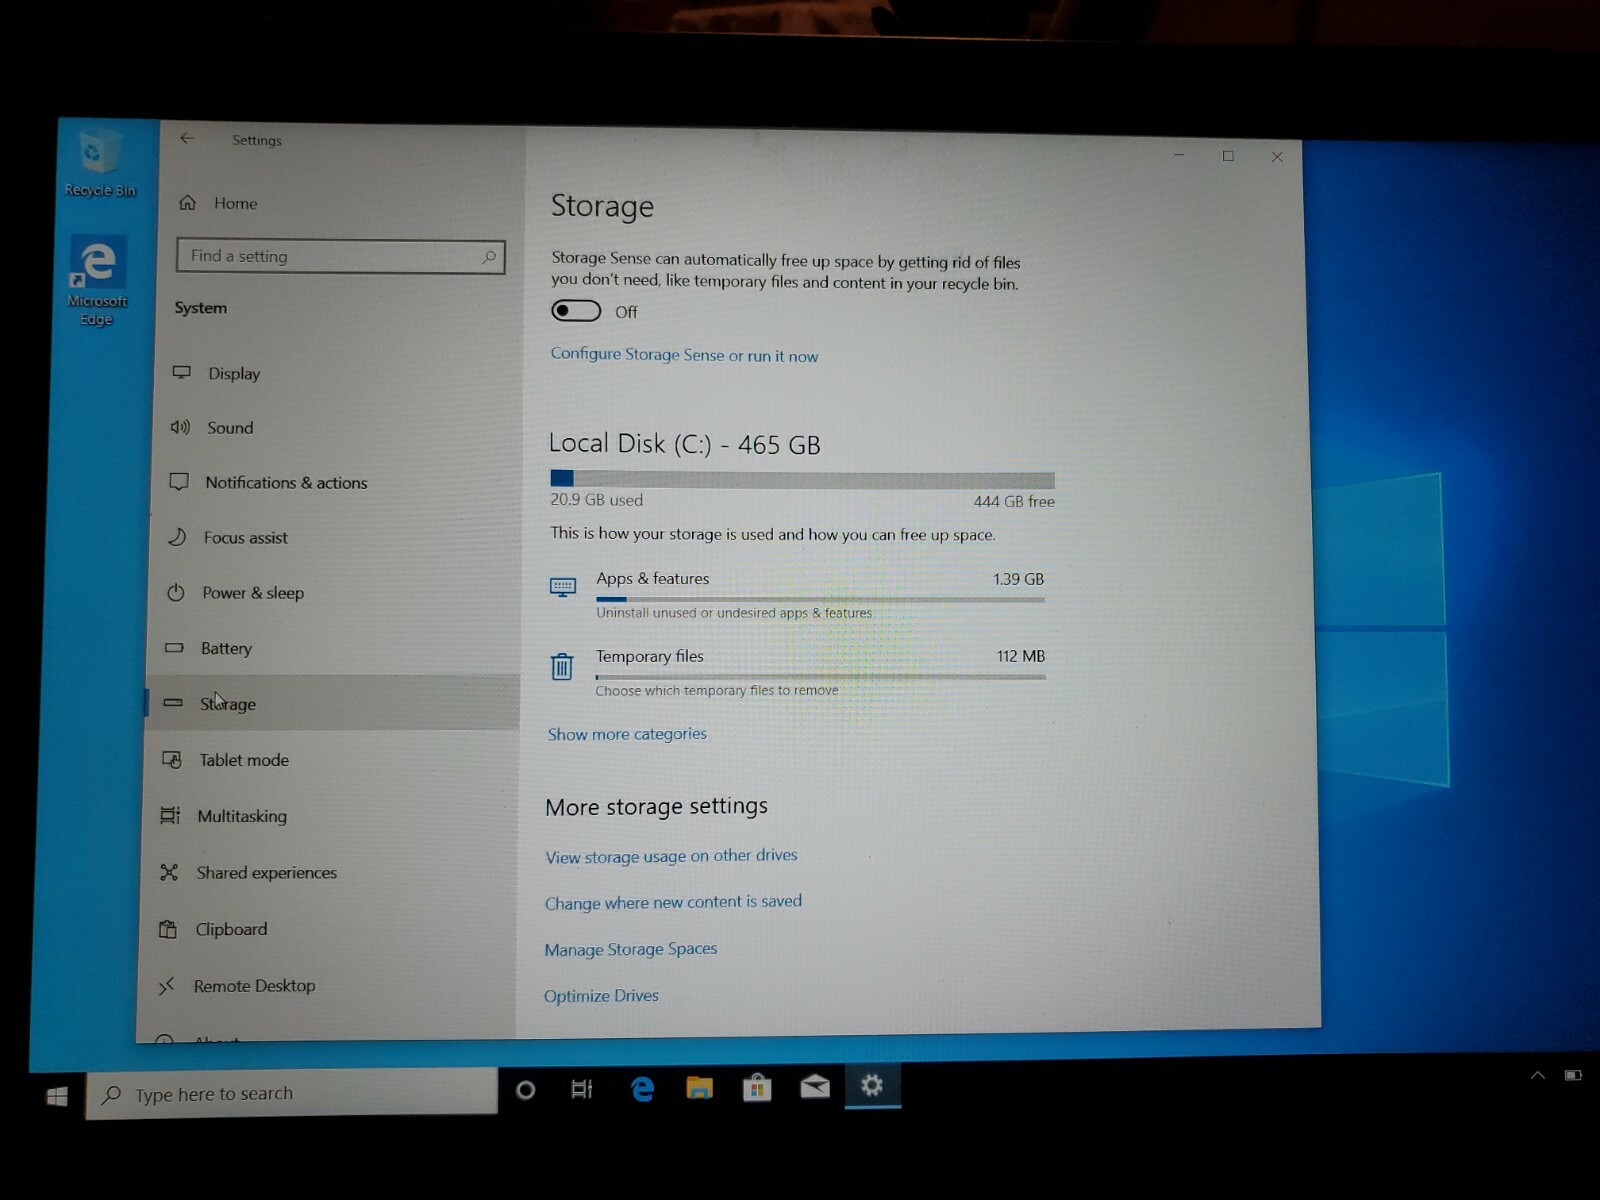Viewport: 1600px width, 1200px height.
Task: Launch Microsoft Edge from the taskbar
Action: [x=642, y=1088]
